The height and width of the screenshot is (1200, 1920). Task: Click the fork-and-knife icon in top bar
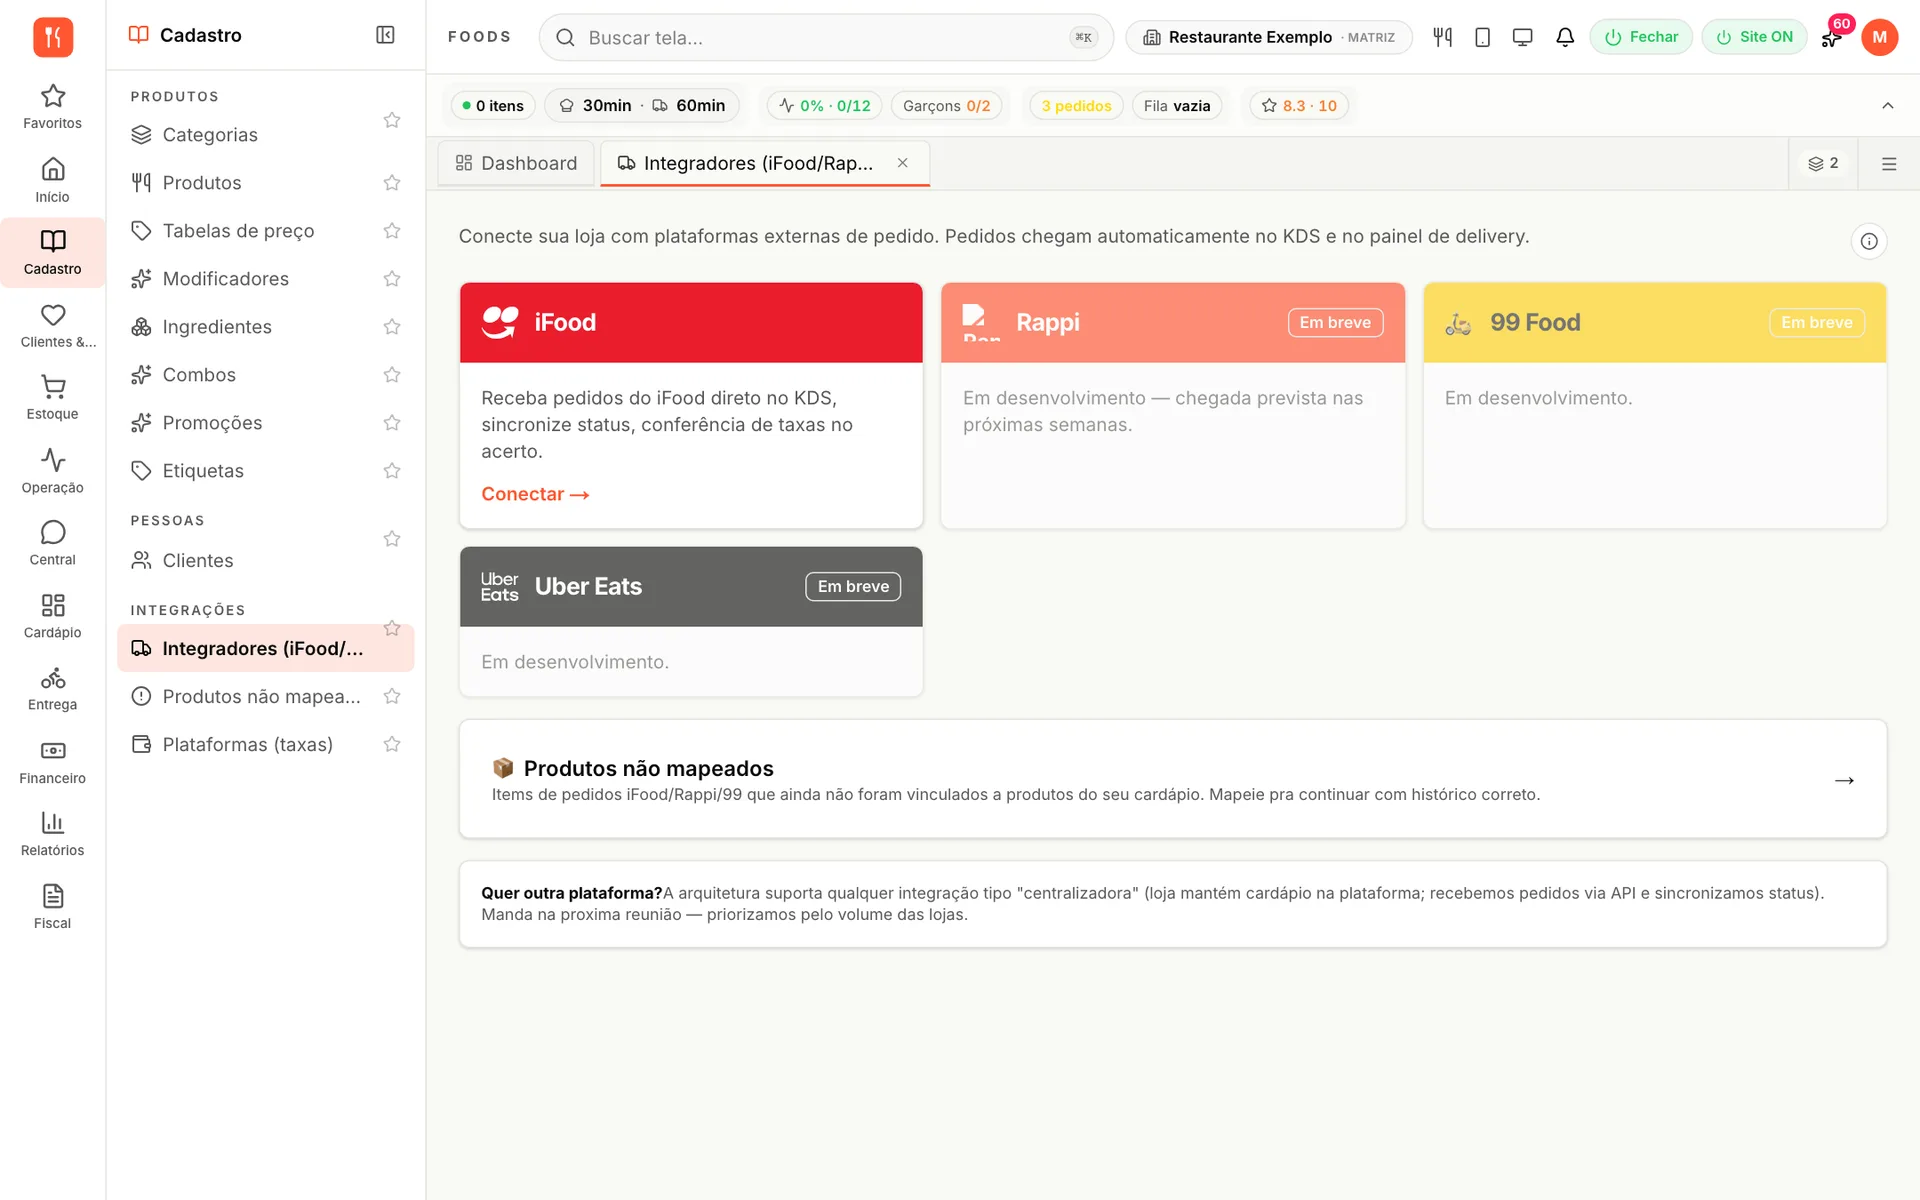point(1442,37)
